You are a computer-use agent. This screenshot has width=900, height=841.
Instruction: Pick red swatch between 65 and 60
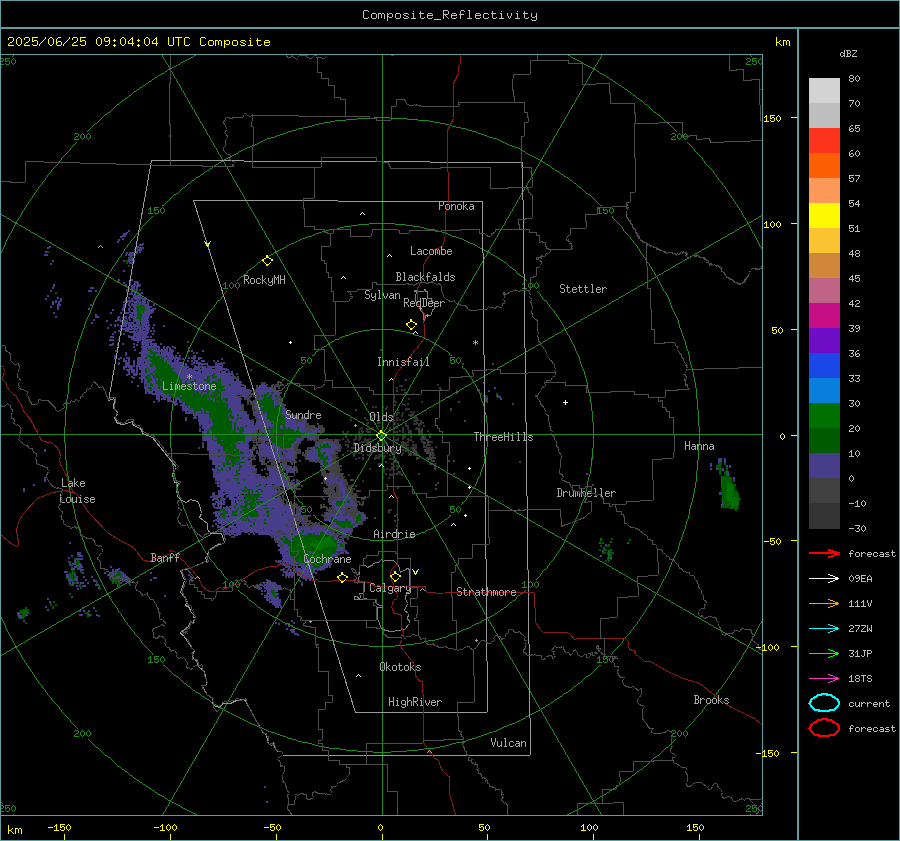coord(824,141)
